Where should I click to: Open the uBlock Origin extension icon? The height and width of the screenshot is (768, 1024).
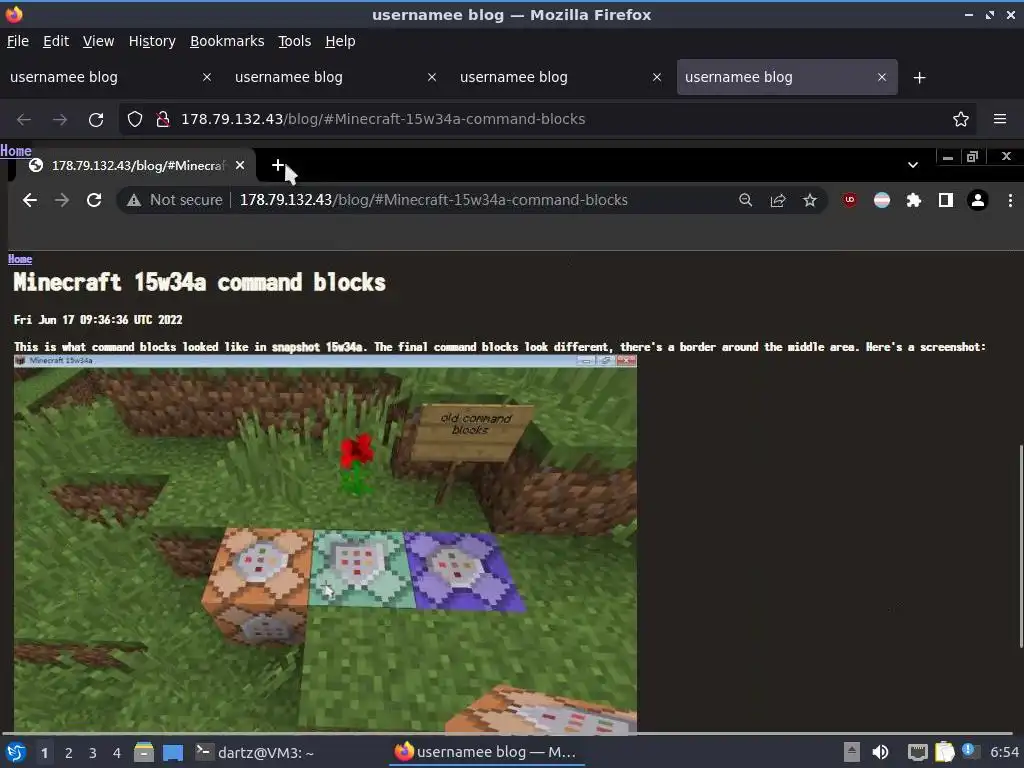click(x=850, y=200)
